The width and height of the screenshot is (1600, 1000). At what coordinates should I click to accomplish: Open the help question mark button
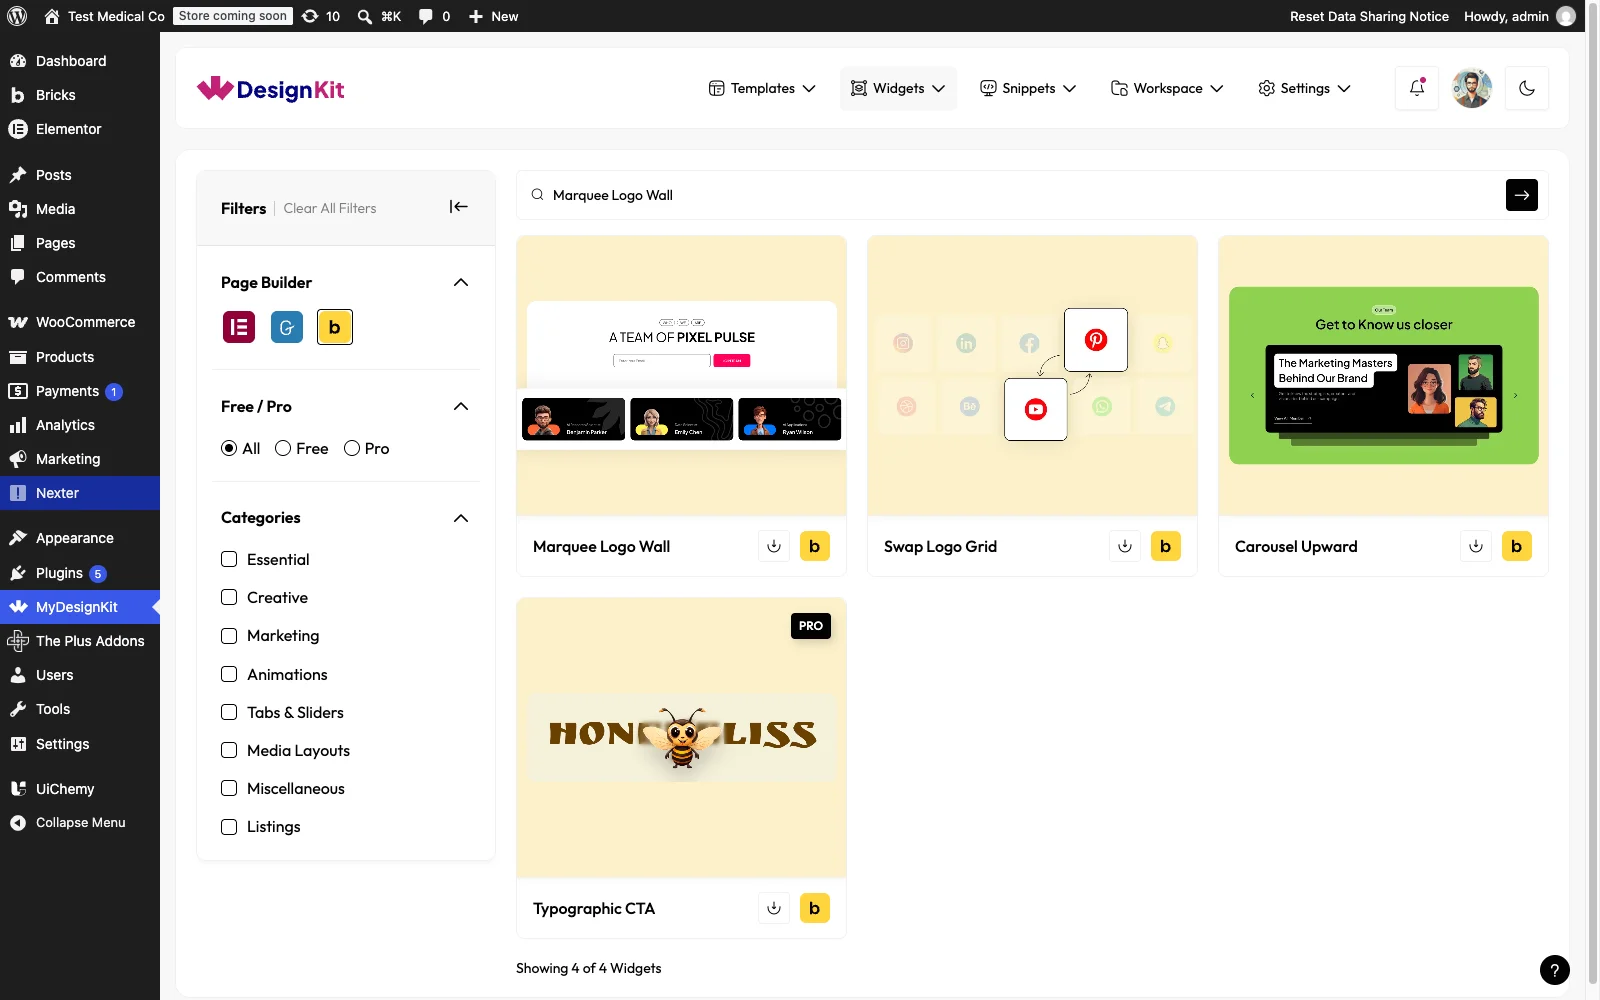pyautogui.click(x=1555, y=970)
